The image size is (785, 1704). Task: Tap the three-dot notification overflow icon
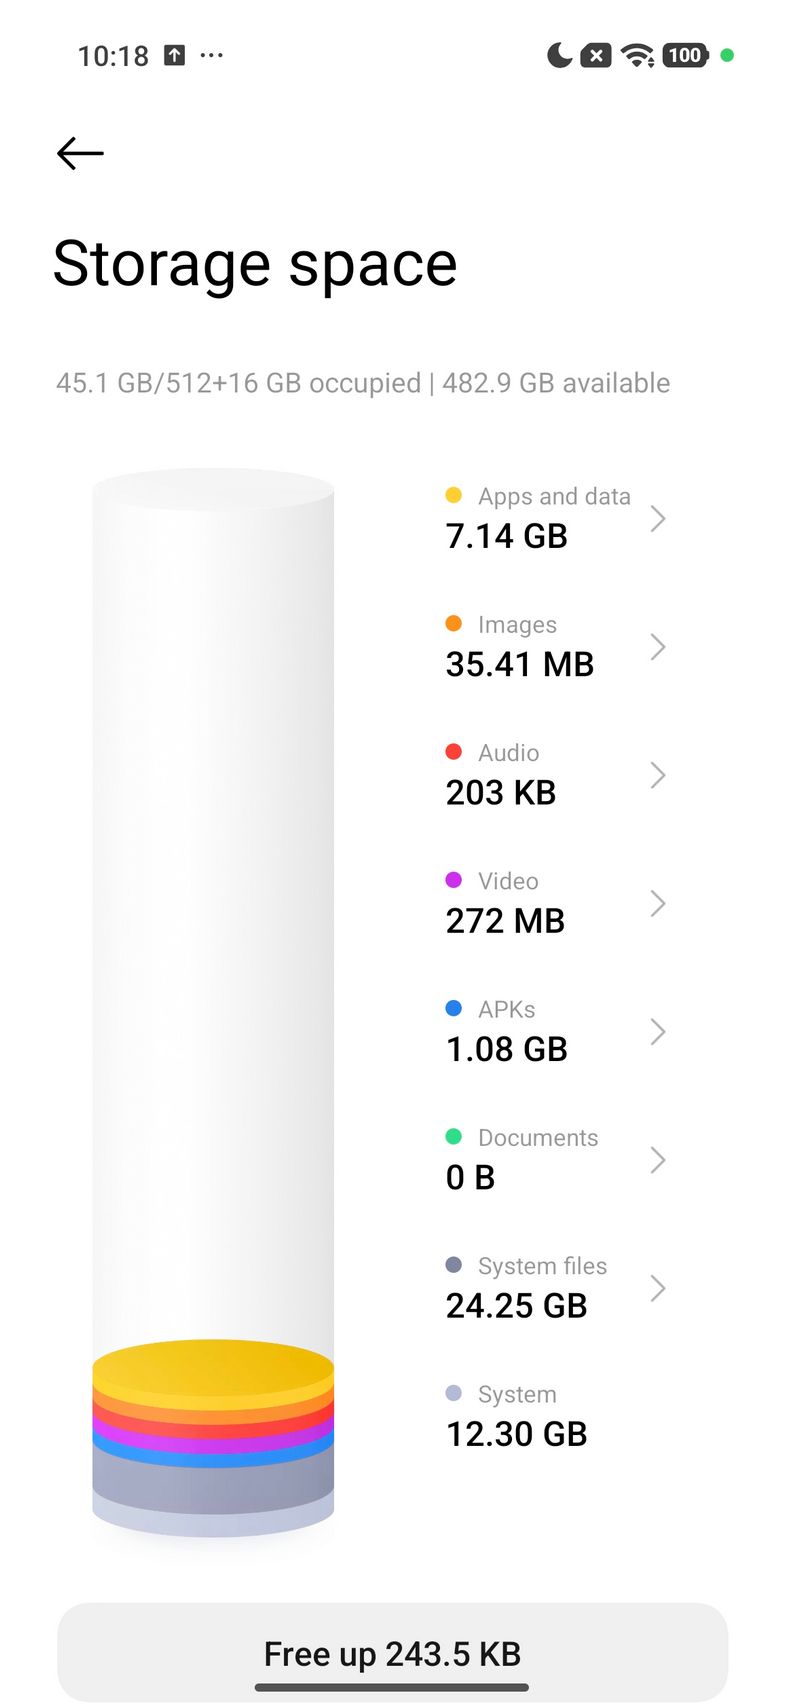coord(212,55)
